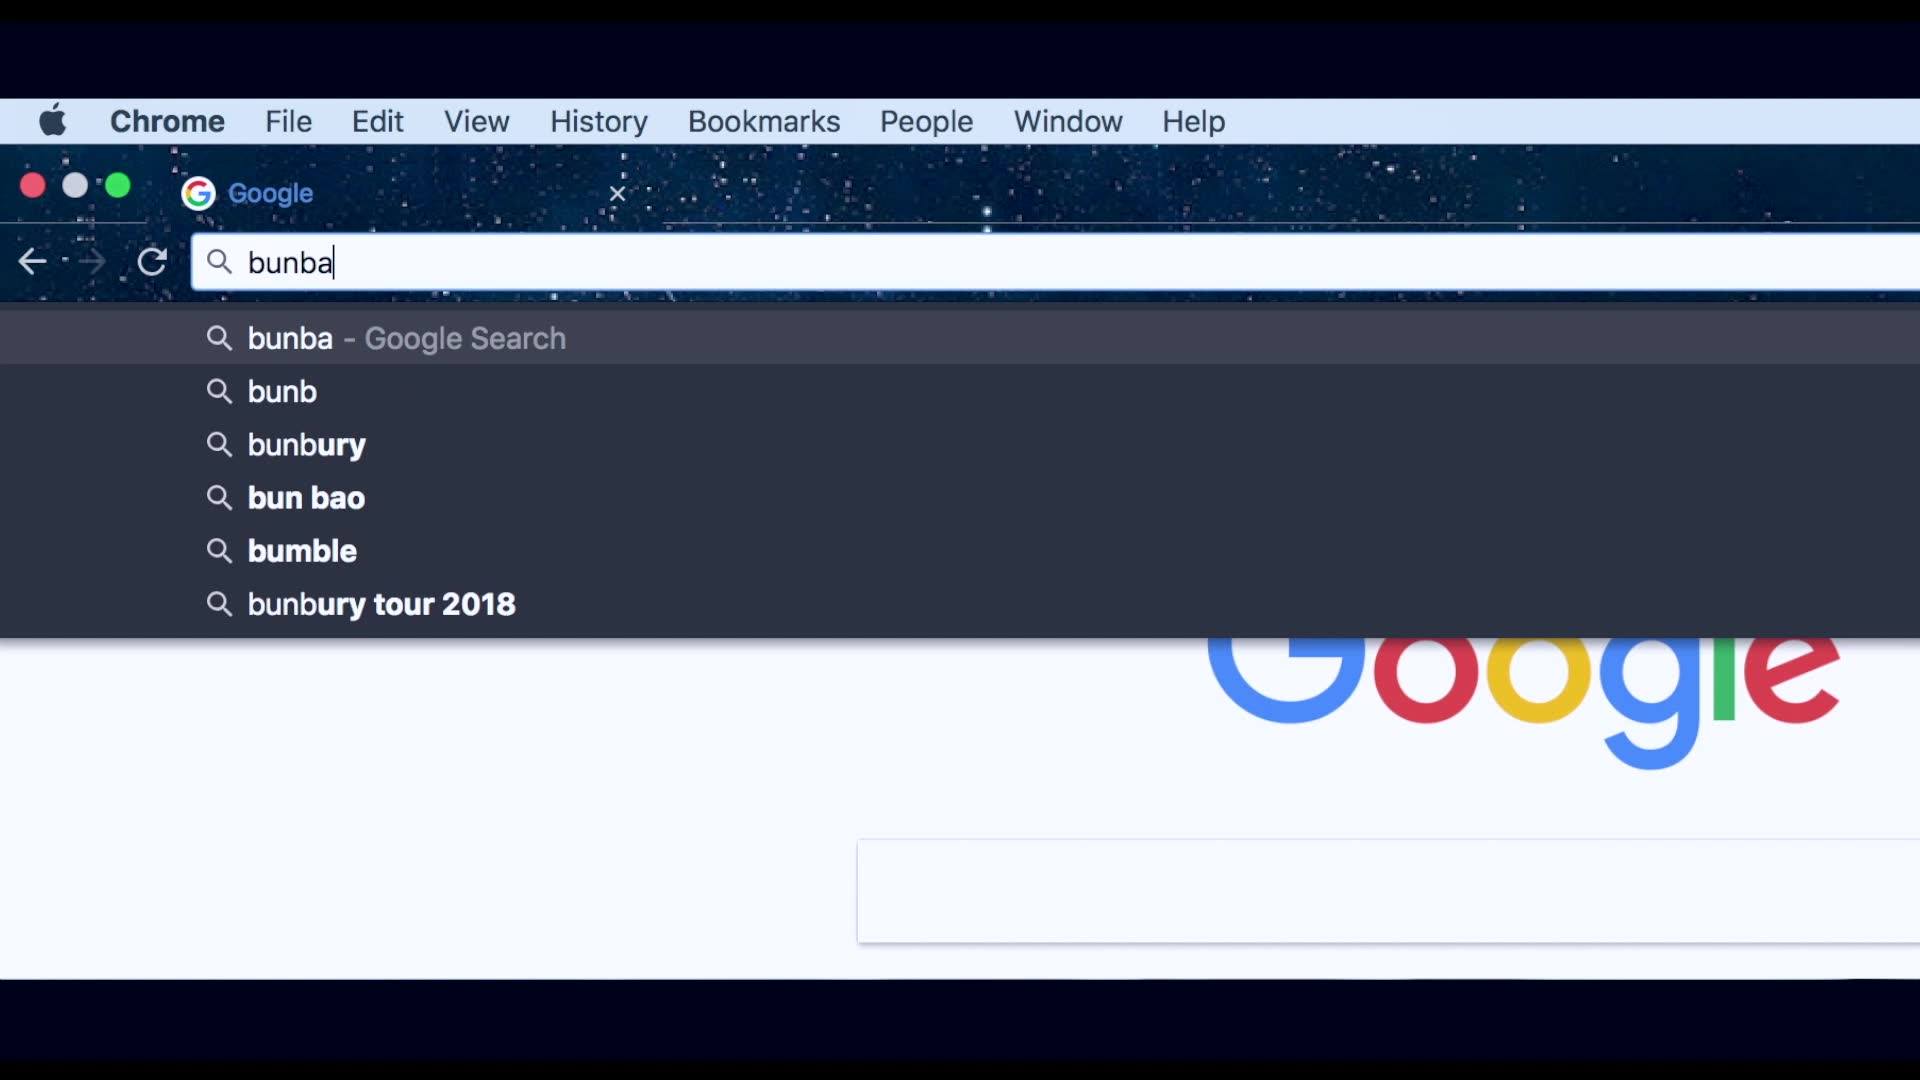Screen dimensions: 1920x1080
Task: Click the magnifier icon beside 'bunbury tour 2018'
Action: (x=219, y=604)
